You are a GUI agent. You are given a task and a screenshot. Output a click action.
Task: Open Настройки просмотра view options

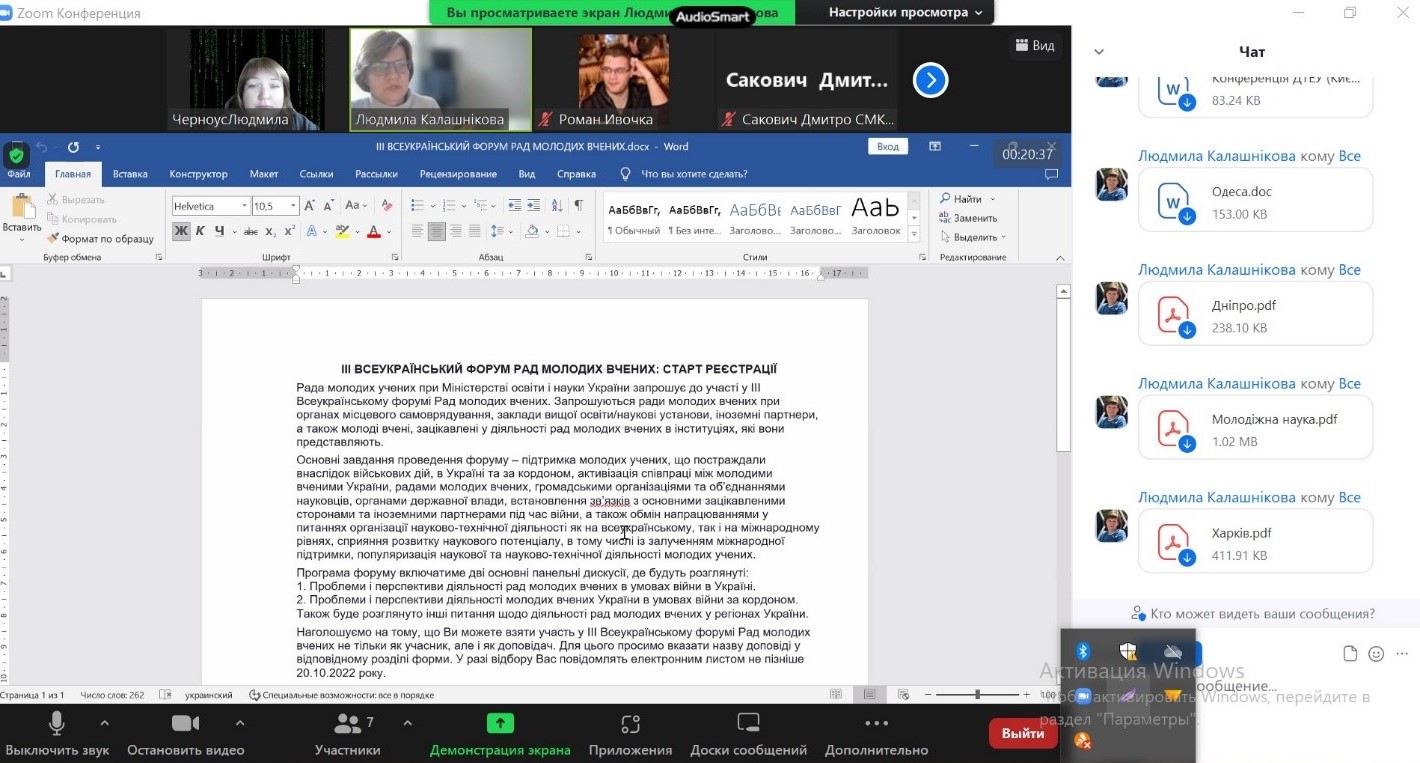(905, 13)
